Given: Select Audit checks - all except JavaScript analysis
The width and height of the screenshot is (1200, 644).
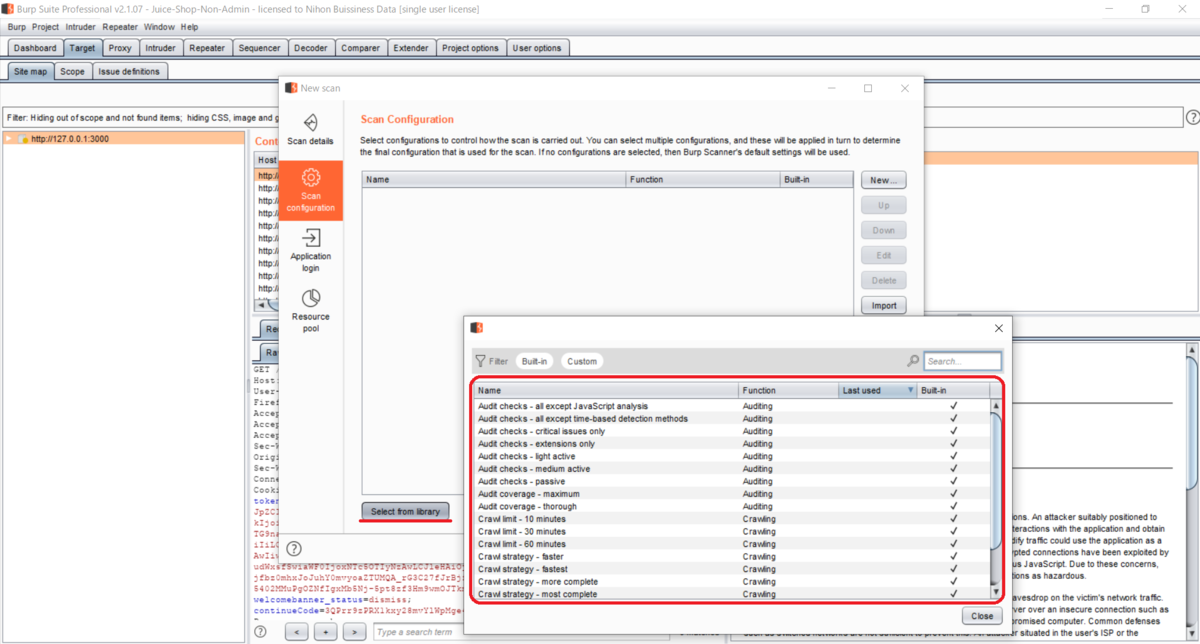Looking at the screenshot, I should (731, 406).
